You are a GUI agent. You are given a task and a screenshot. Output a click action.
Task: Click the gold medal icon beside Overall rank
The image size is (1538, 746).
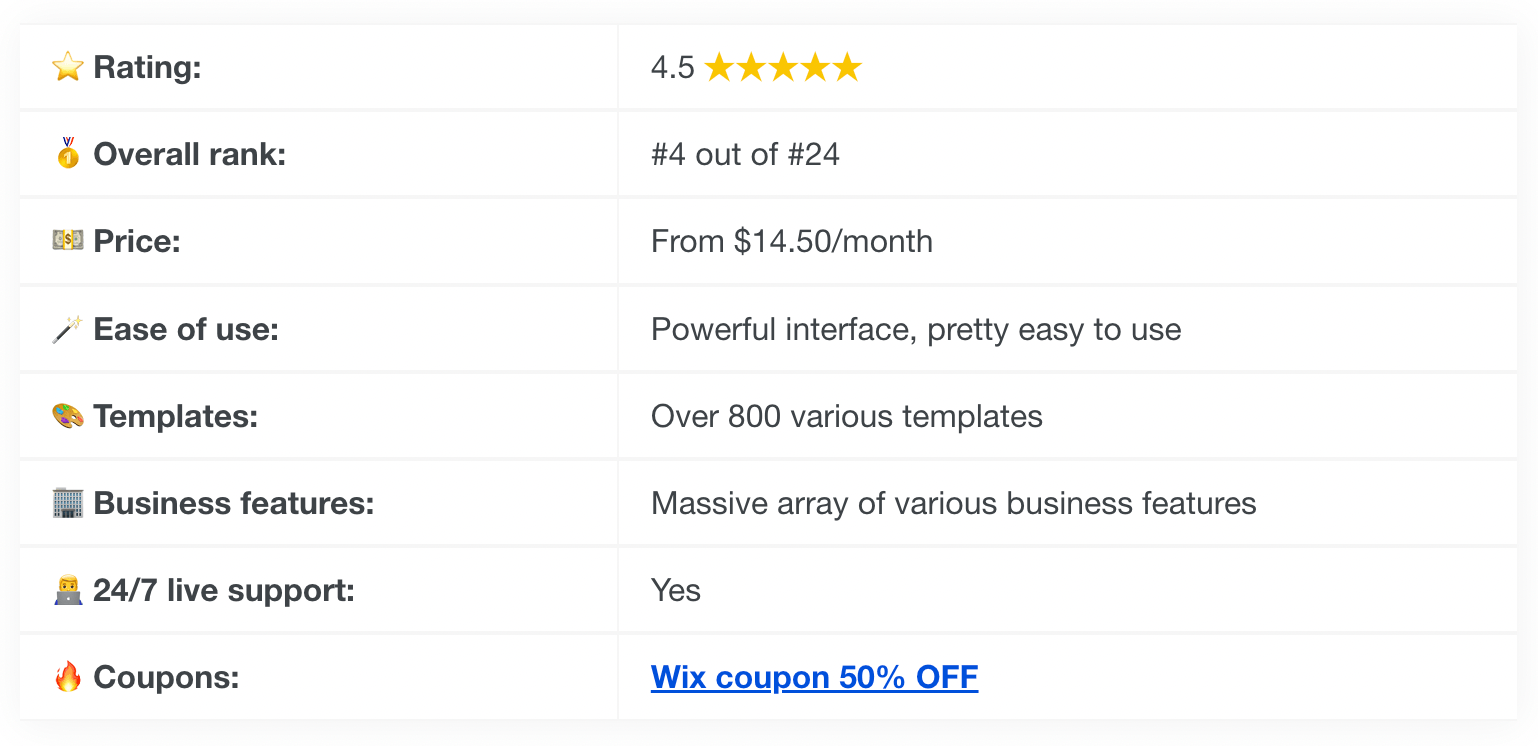pyautogui.click(x=67, y=154)
